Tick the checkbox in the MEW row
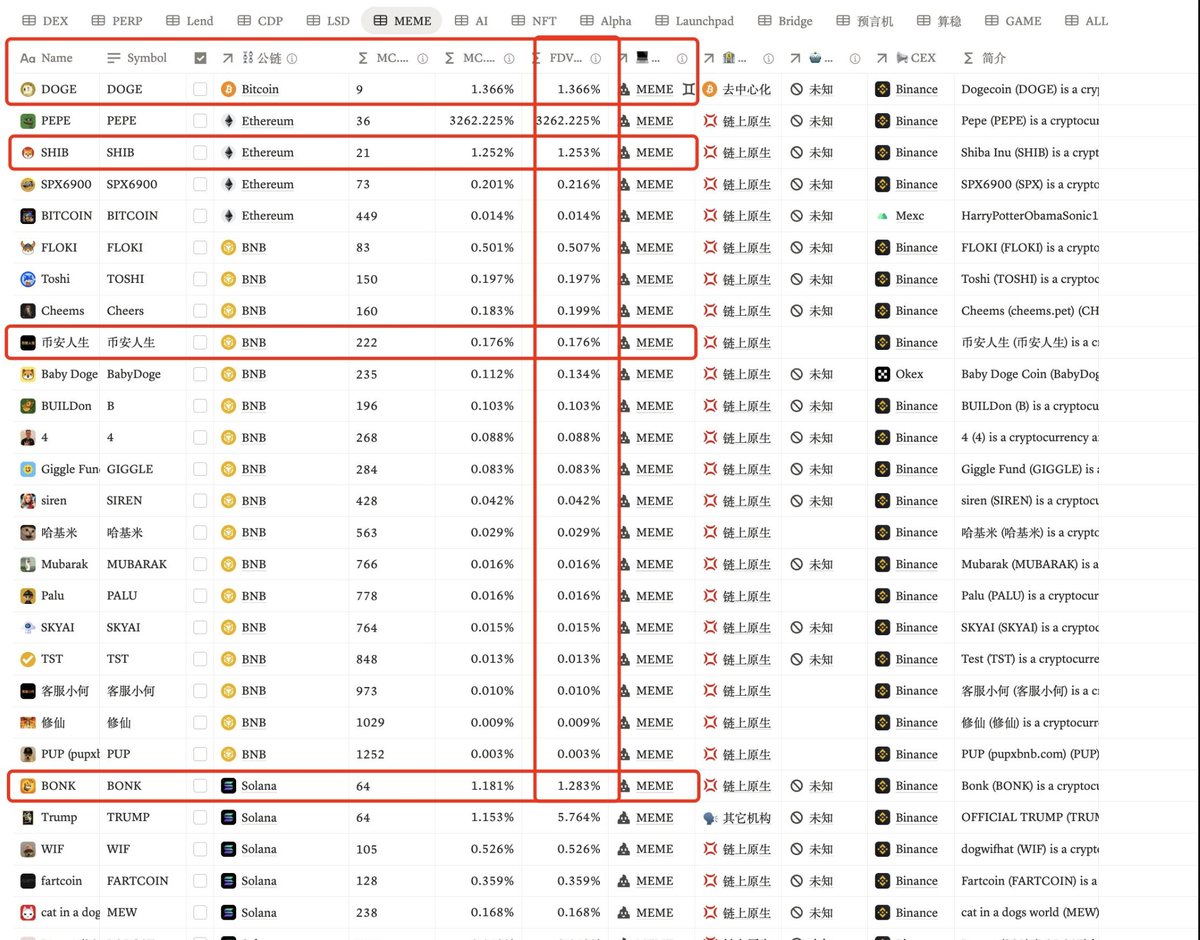 click(x=200, y=912)
